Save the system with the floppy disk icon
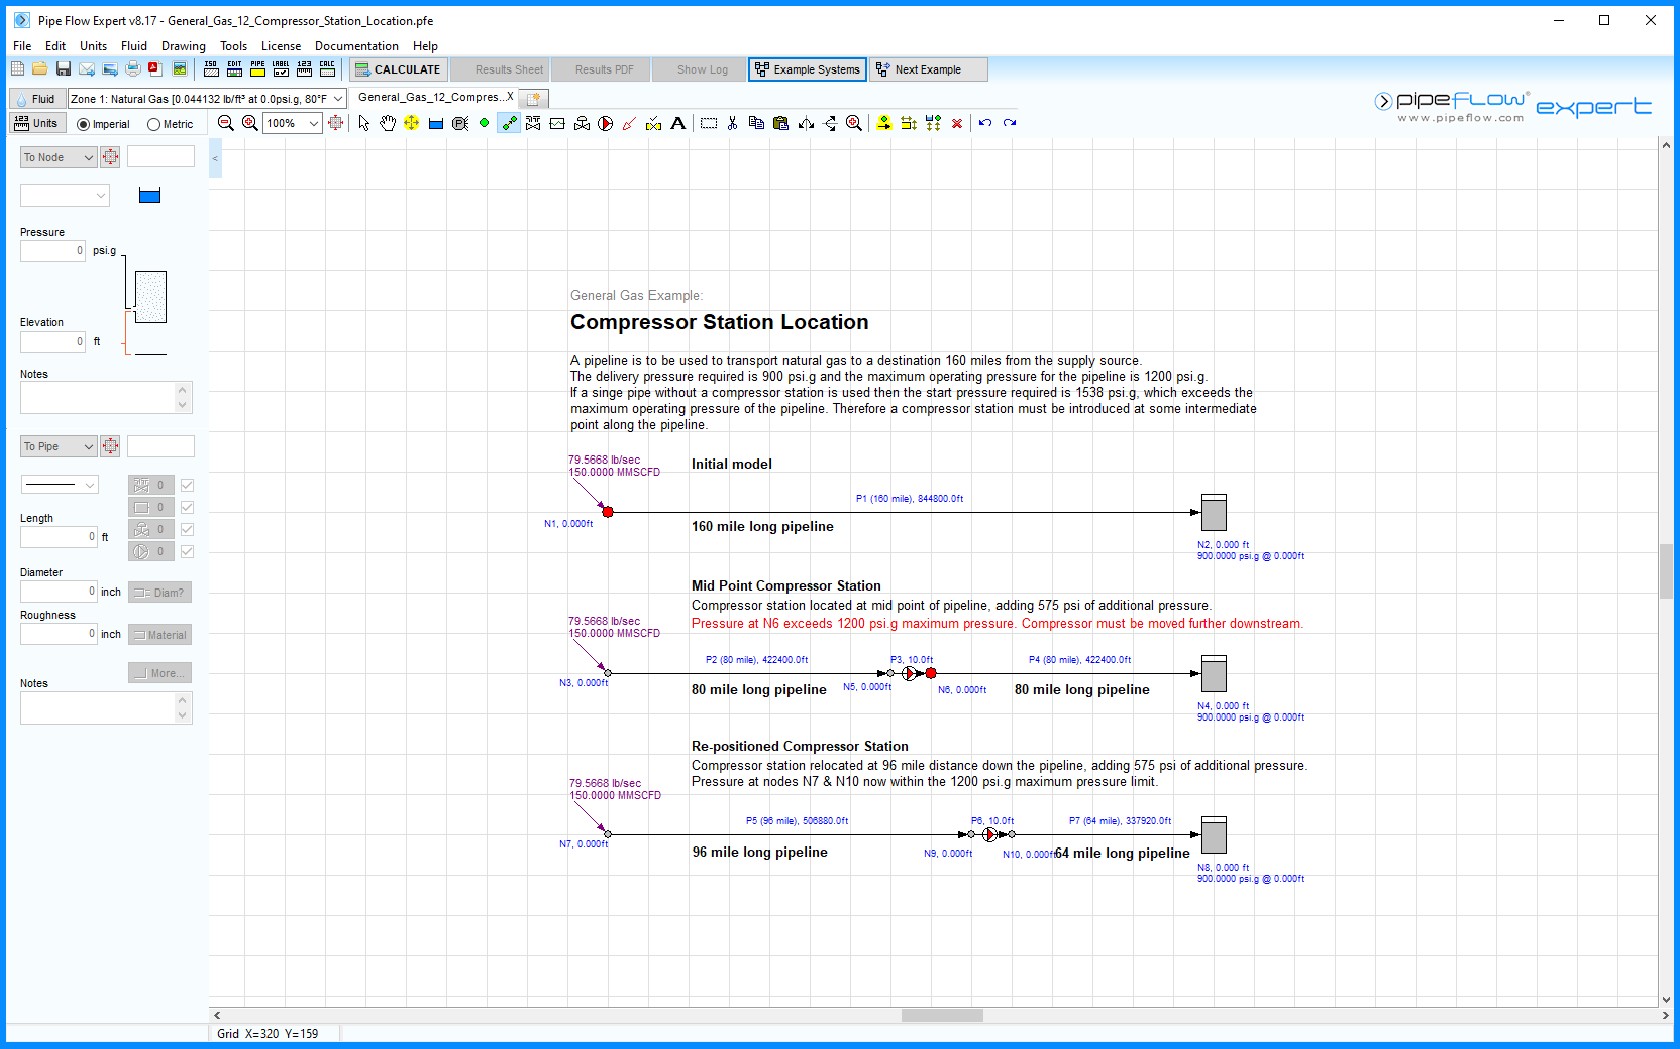Viewport: 1680px width, 1049px height. tap(63, 69)
